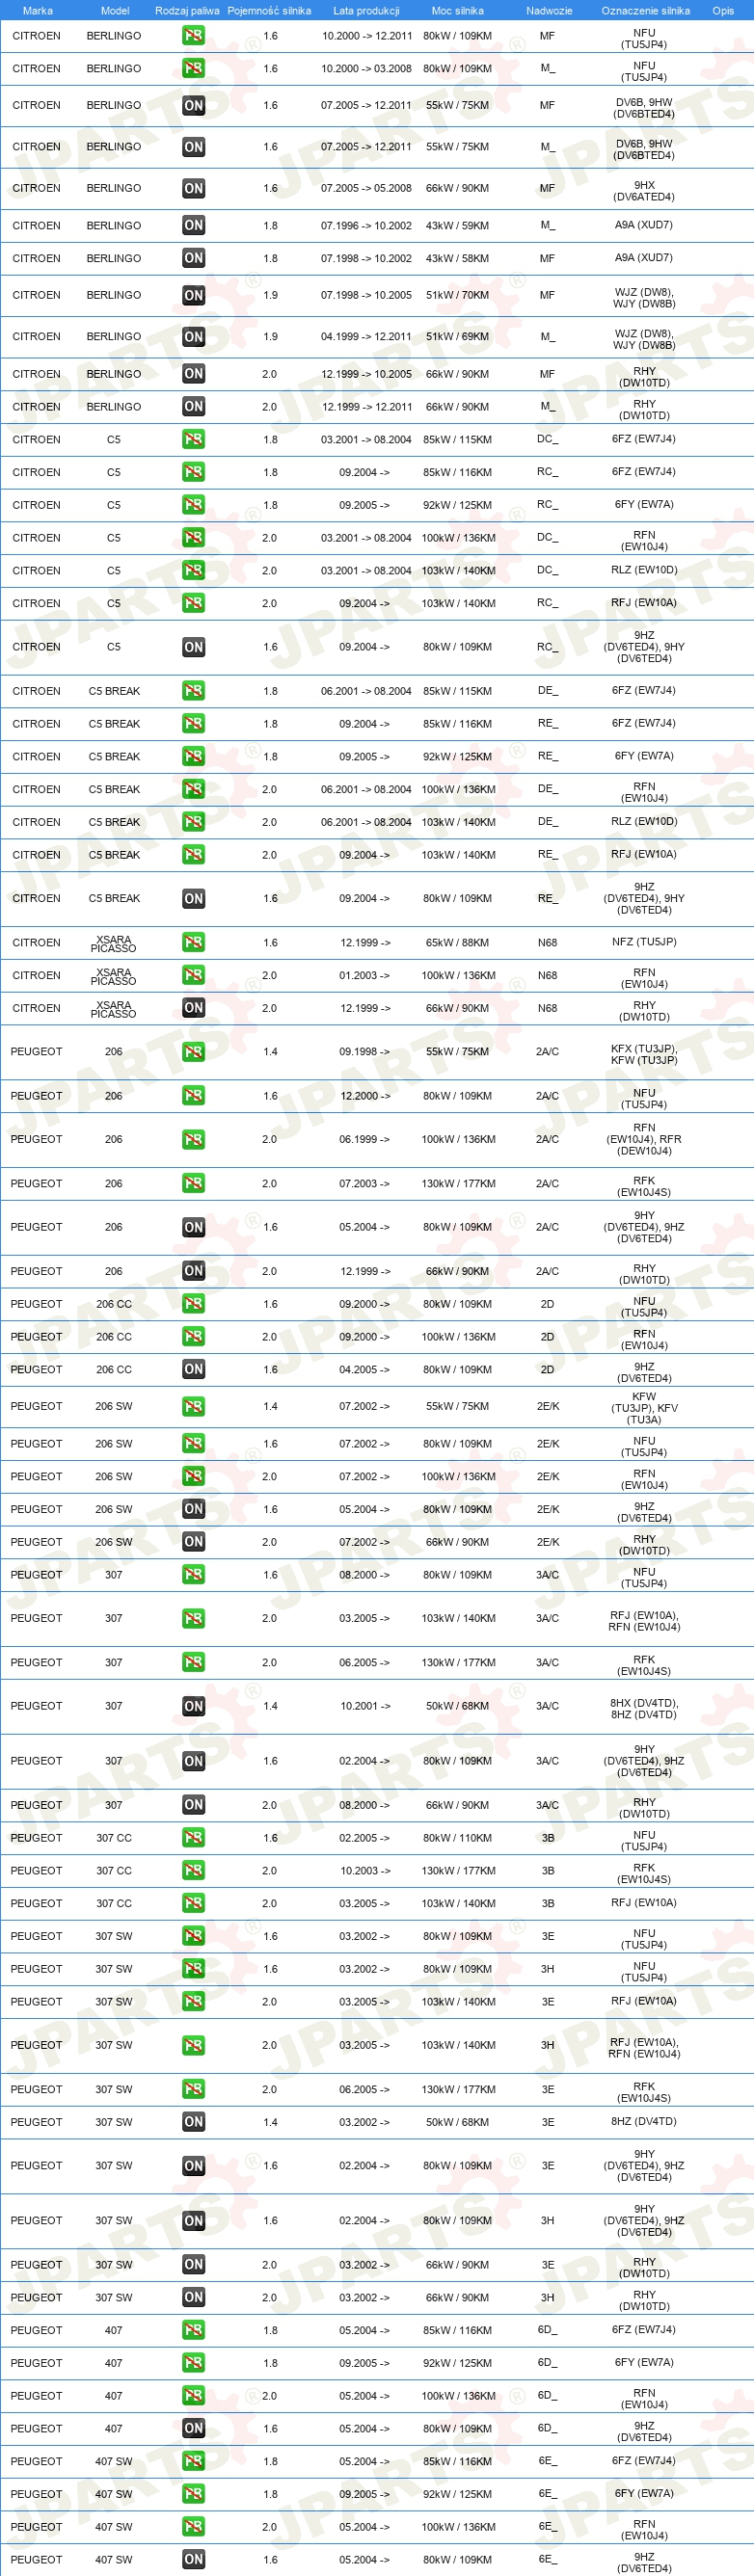
Task: Click 'XSARA PICASSO' model in the RFN (EW10J4) row
Action: [x=114, y=975]
